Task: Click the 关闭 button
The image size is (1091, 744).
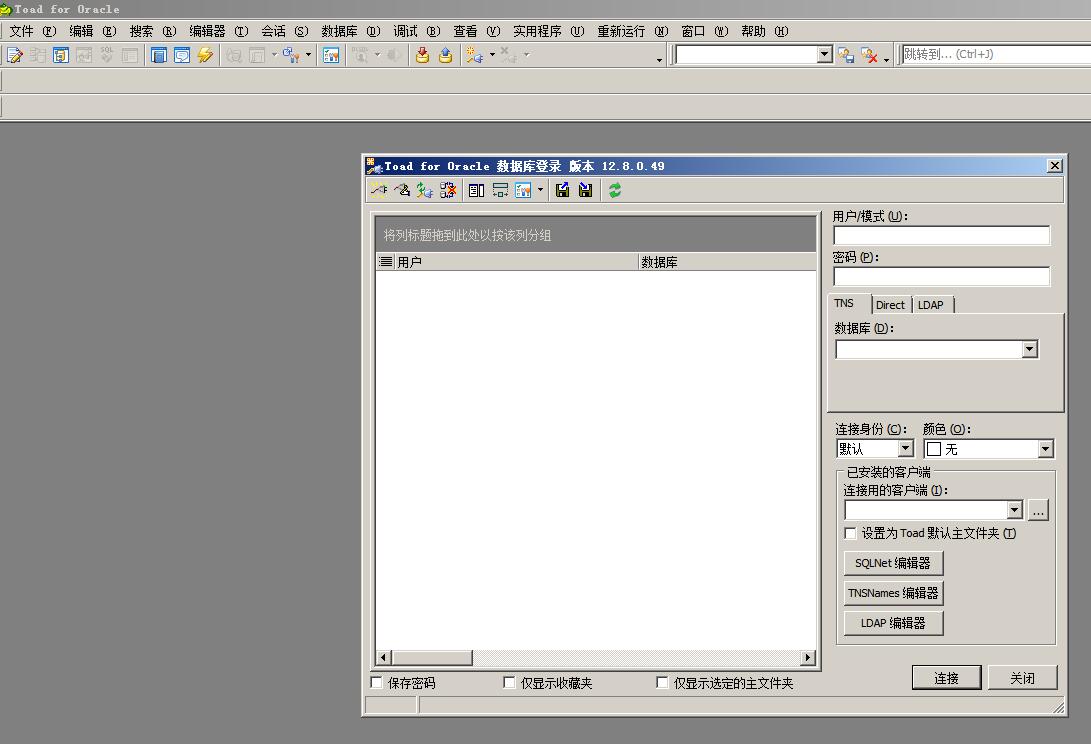Action: click(x=1022, y=678)
